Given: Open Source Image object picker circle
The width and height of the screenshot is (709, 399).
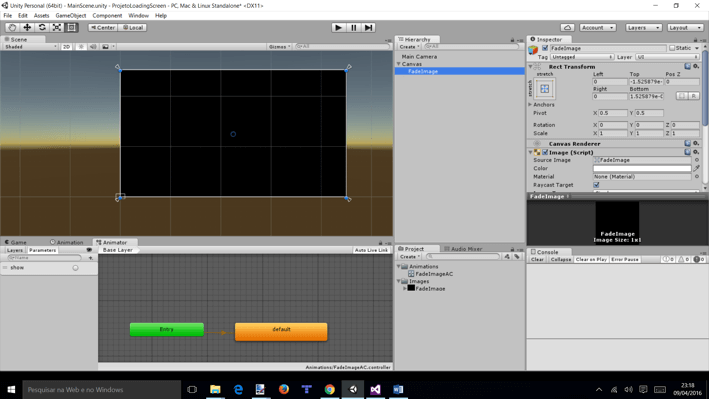Looking at the screenshot, I should click(697, 160).
